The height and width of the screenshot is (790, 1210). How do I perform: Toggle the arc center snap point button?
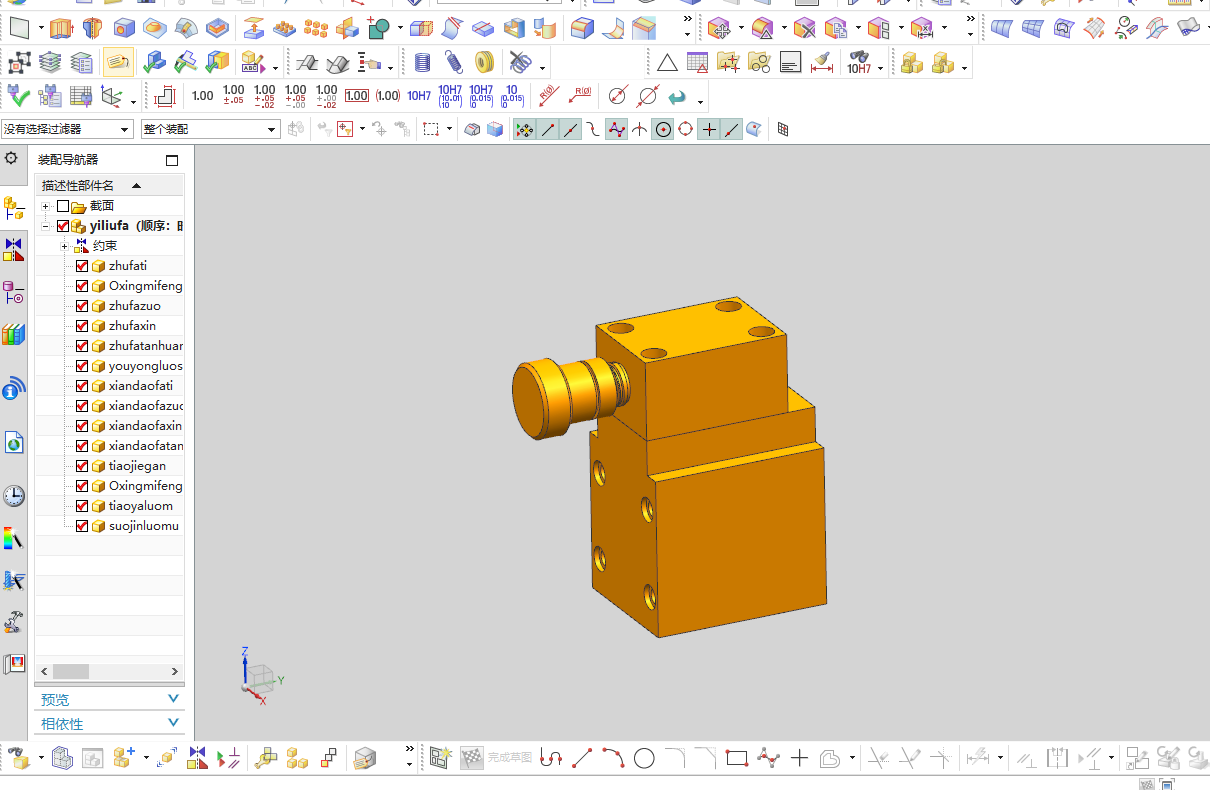coord(663,129)
